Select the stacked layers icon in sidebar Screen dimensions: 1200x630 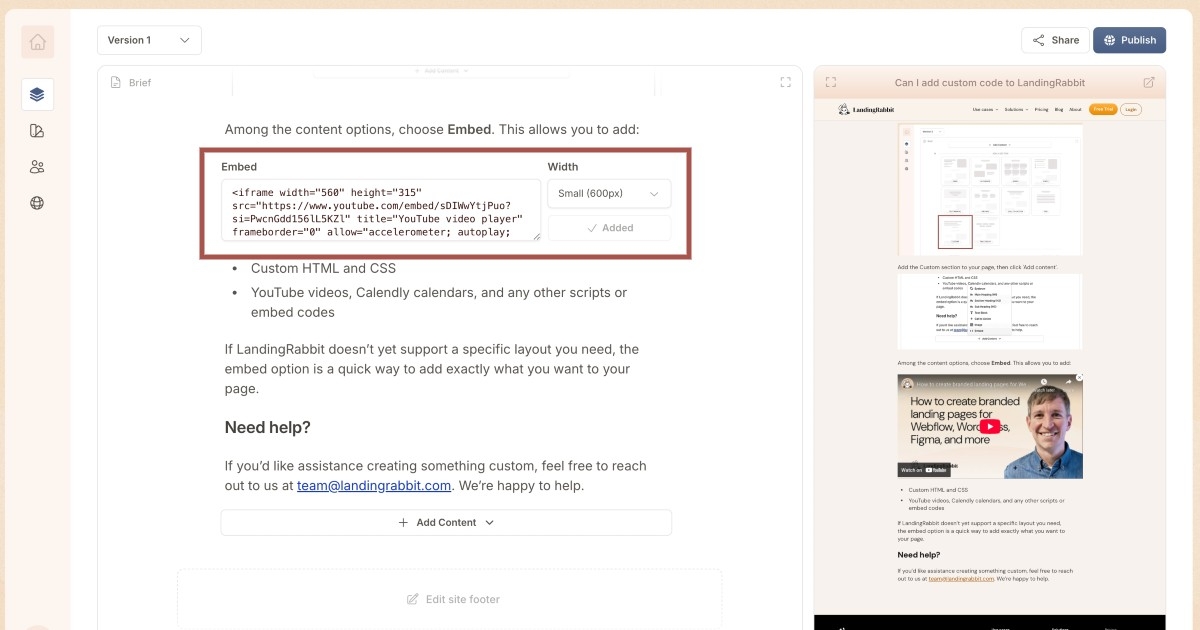tap(37, 94)
